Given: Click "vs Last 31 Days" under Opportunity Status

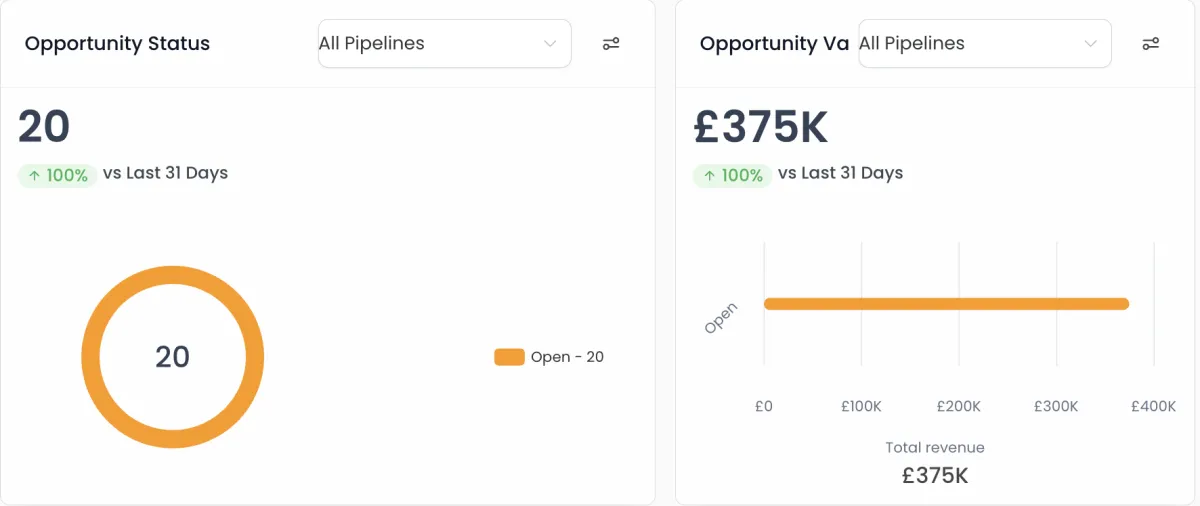Looking at the screenshot, I should pos(165,173).
